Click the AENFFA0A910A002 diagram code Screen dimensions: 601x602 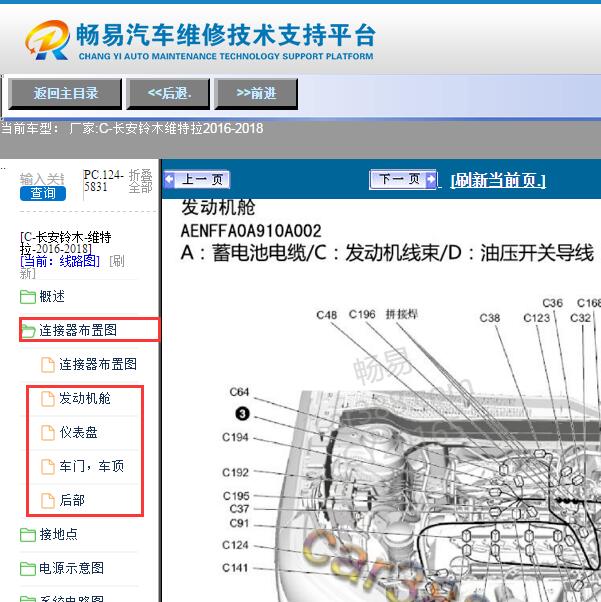click(x=251, y=231)
